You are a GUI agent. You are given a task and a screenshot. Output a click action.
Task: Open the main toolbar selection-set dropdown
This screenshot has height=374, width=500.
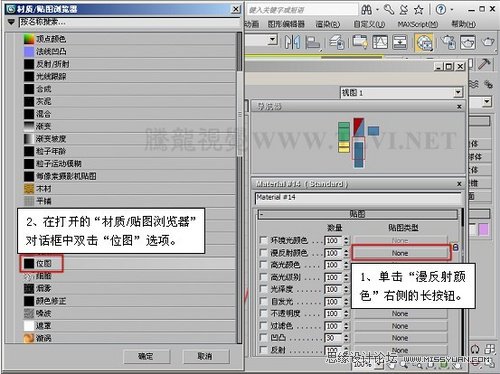pyautogui.click(x=273, y=40)
